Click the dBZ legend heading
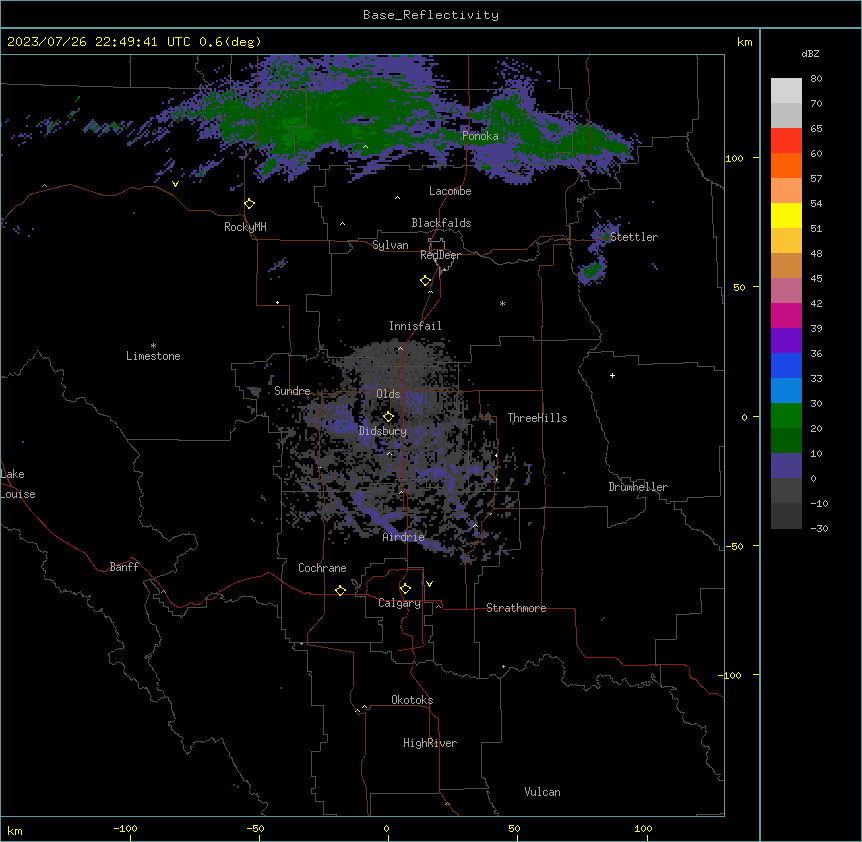This screenshot has height=842, width=862. pyautogui.click(x=810, y=54)
